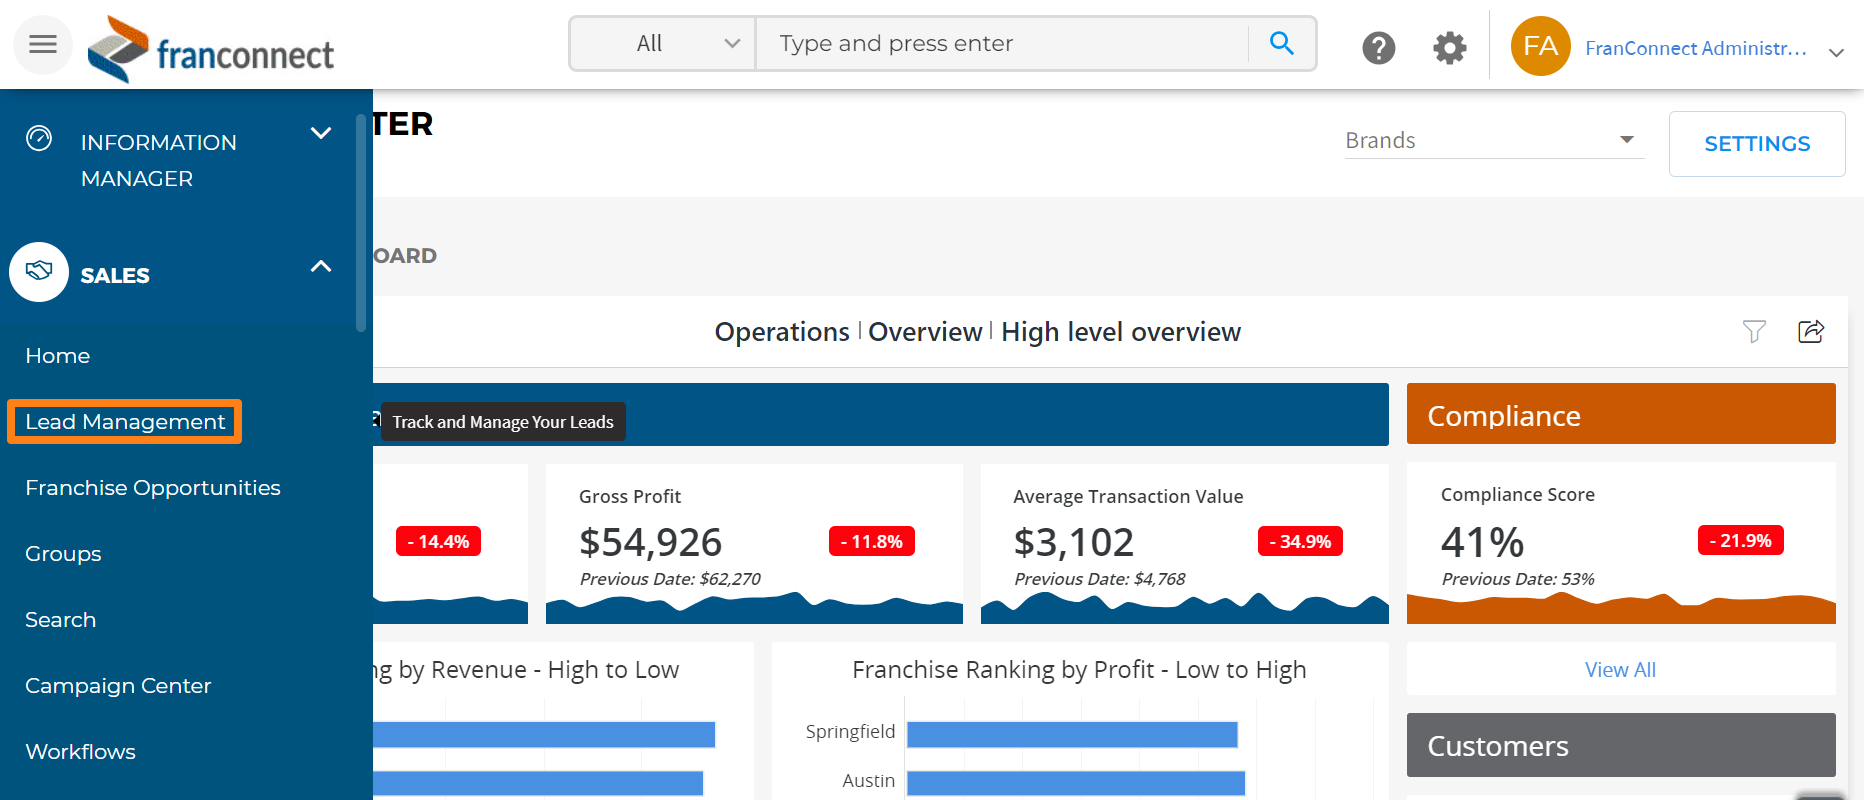Click the Operations breadcrumb text
Screen dimensions: 1864x800
click(782, 332)
